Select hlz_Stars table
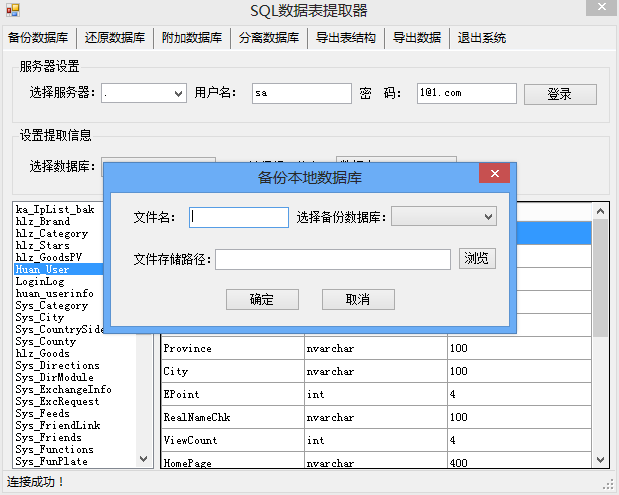This screenshot has width=619, height=495. [x=43, y=246]
